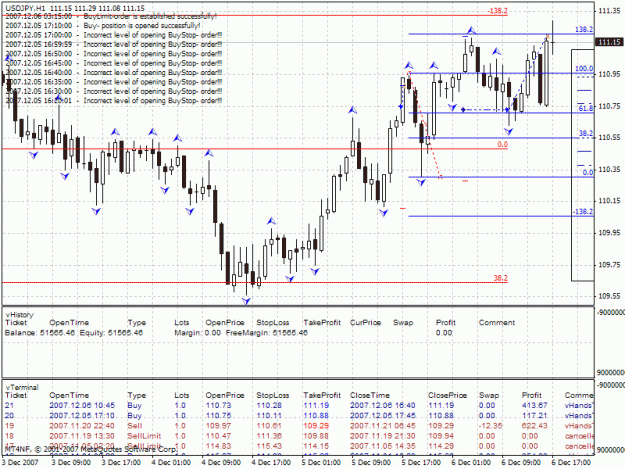The width and height of the screenshot is (625, 469).
Task: Click open time 2007.12.05 17:10 in vTerminal
Action: 82,416
